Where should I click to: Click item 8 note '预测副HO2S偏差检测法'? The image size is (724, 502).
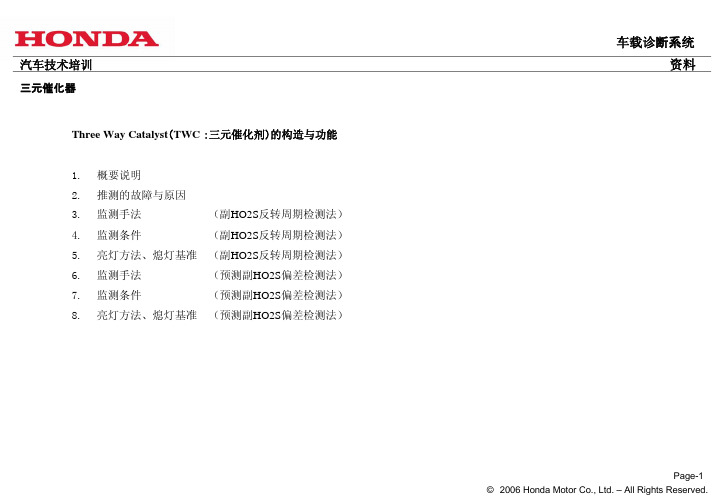pos(278,315)
